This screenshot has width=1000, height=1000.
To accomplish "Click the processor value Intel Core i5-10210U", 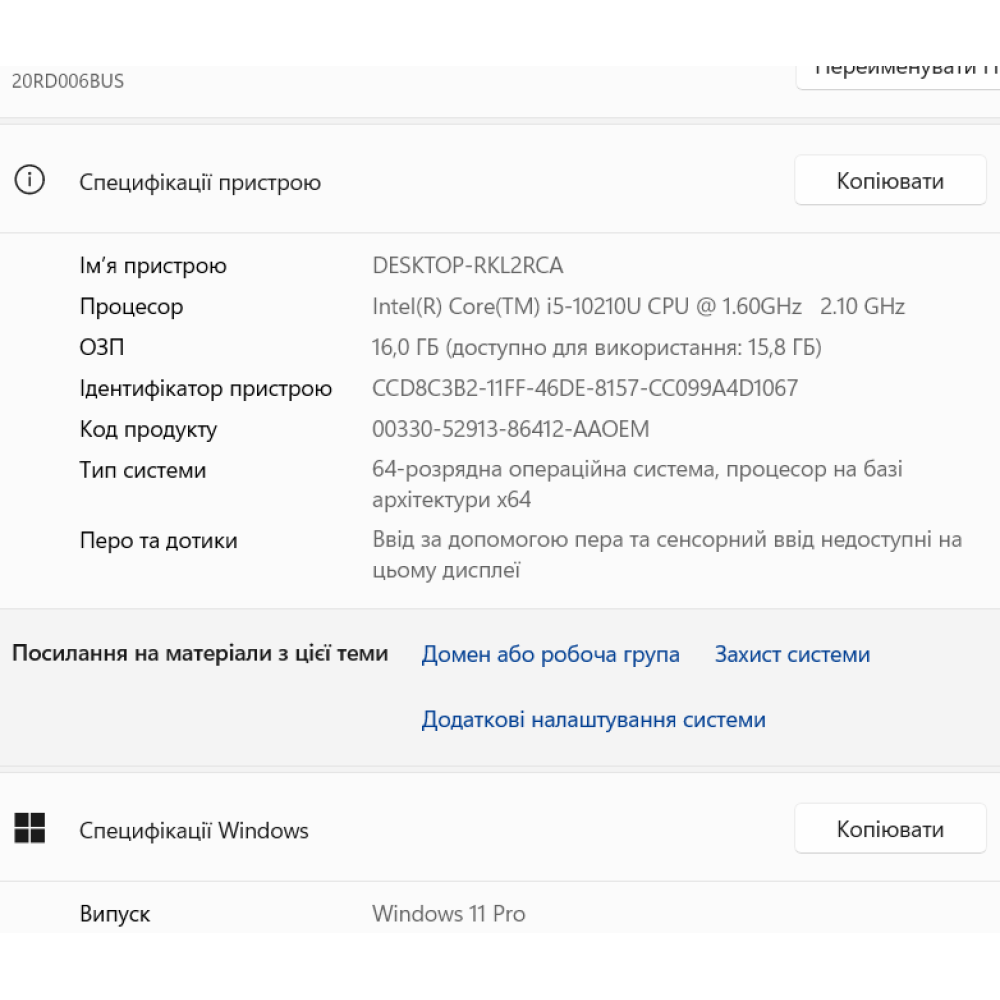I will [638, 307].
